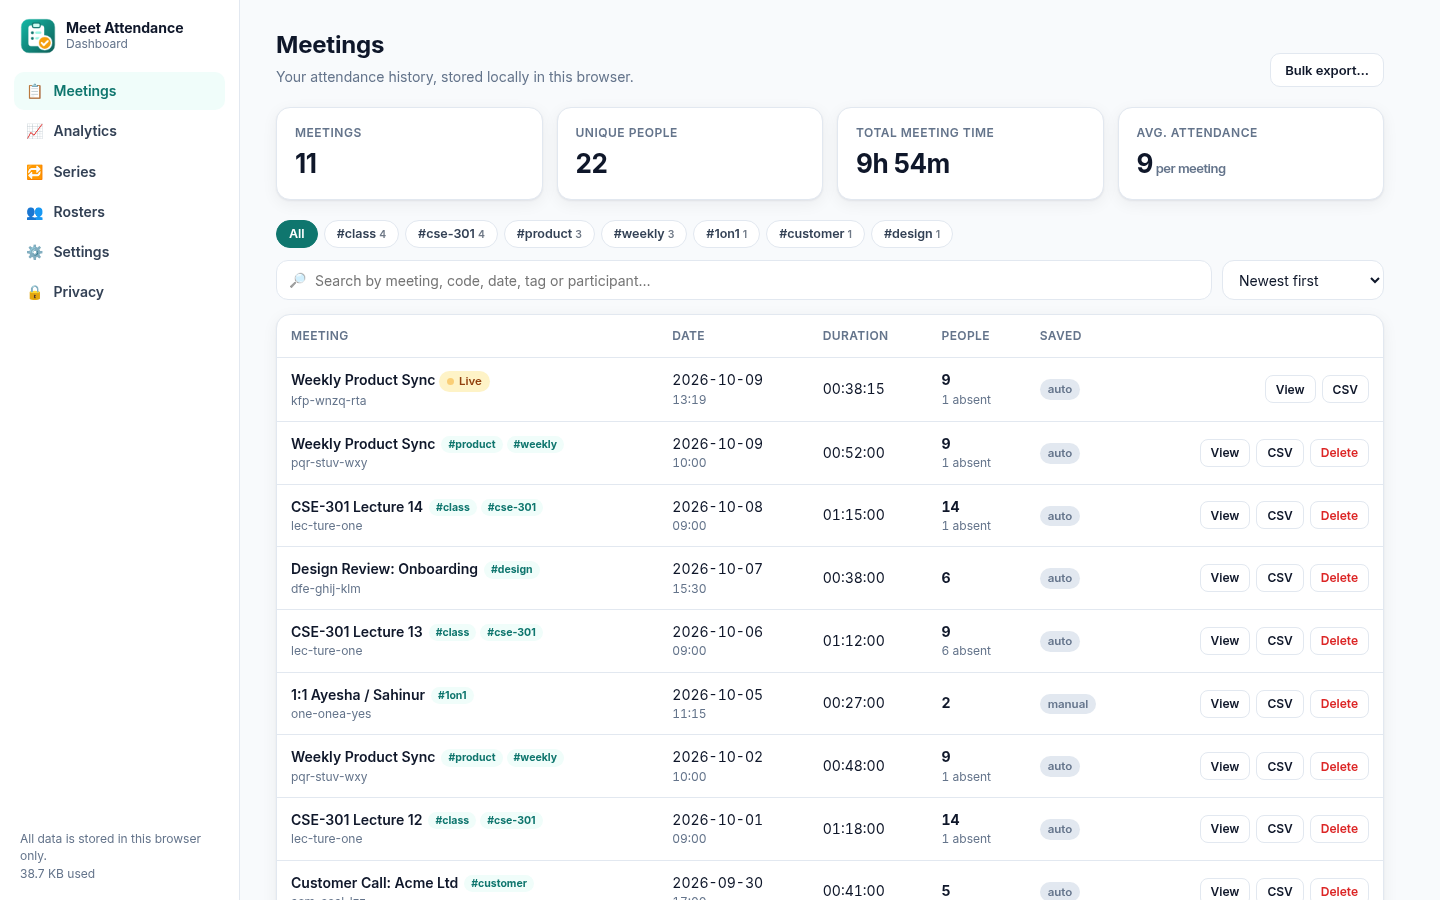Click the Unique People stat card
1440x900 pixels.
(x=690, y=154)
